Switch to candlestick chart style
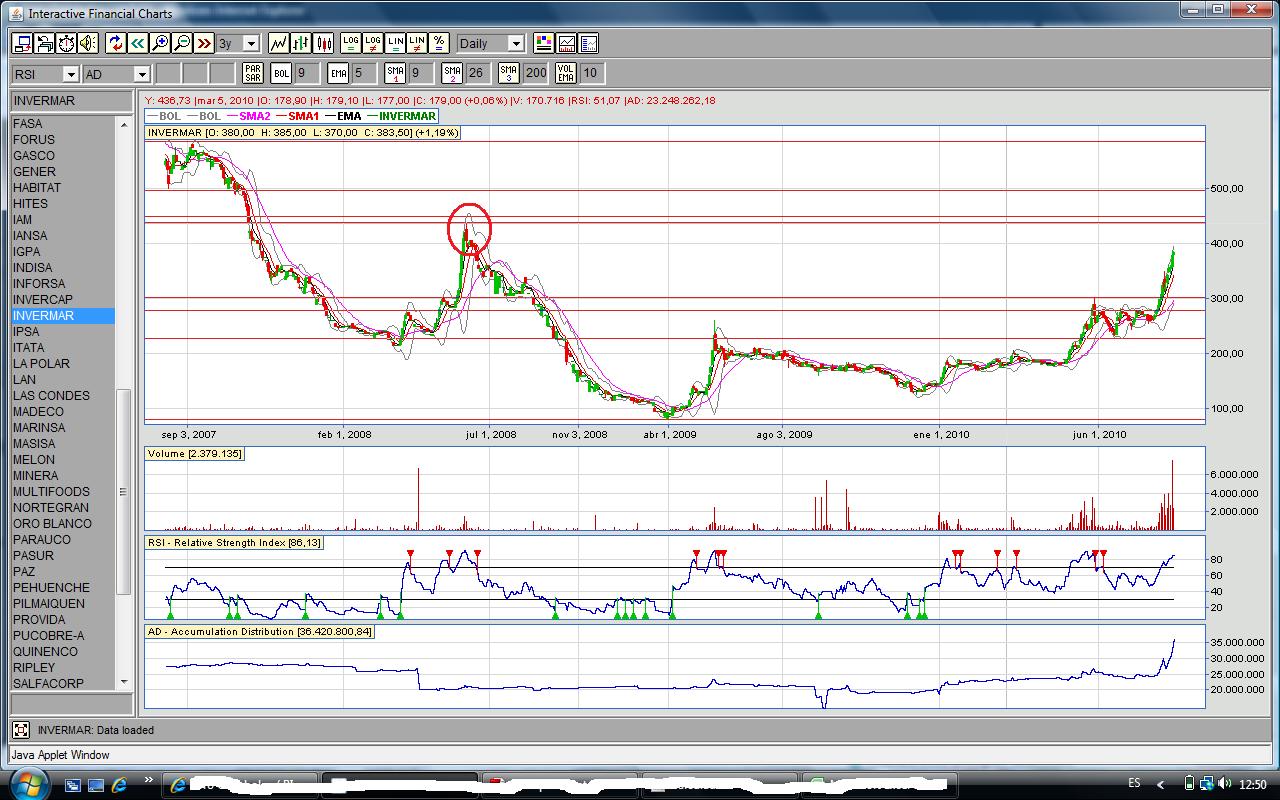1280x800 pixels. point(324,43)
